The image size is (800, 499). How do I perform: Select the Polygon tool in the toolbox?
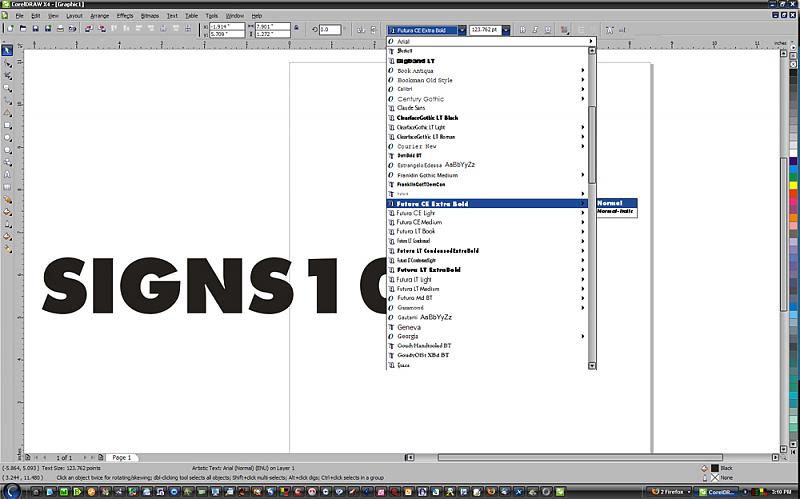click(x=7, y=150)
